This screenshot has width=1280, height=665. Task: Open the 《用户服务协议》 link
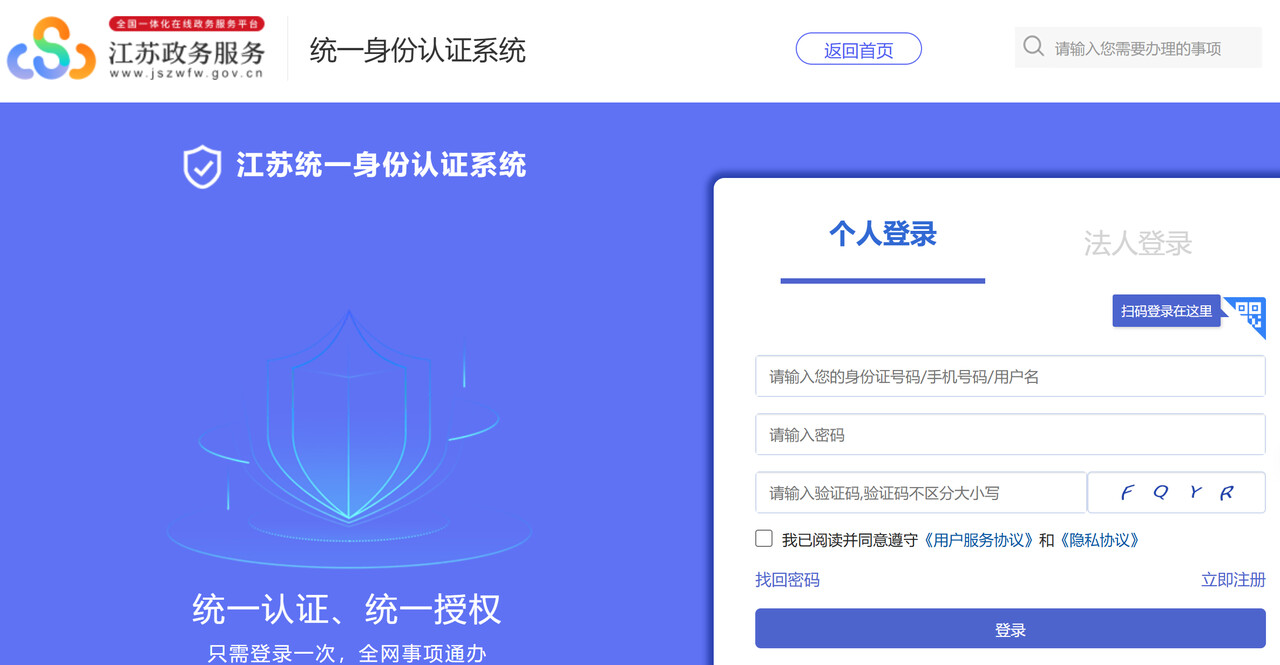point(977,540)
